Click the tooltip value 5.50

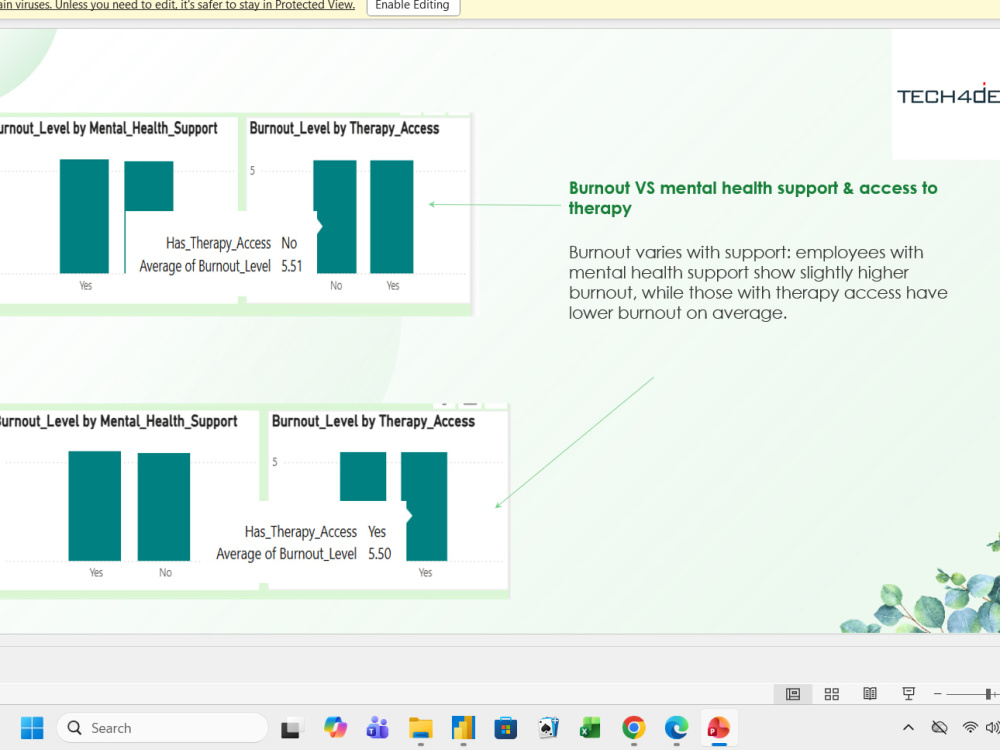pos(379,554)
